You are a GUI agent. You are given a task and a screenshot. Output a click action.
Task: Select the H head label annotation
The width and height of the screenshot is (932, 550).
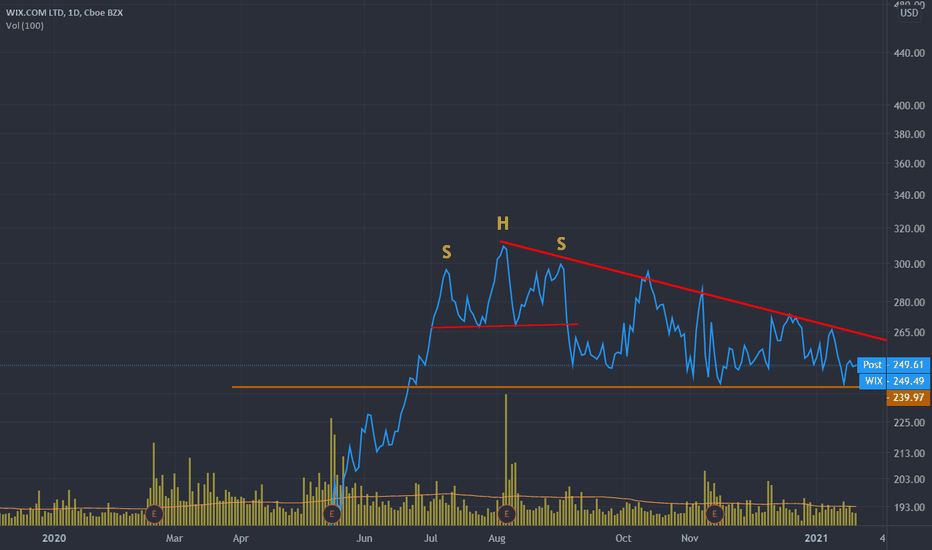(503, 224)
